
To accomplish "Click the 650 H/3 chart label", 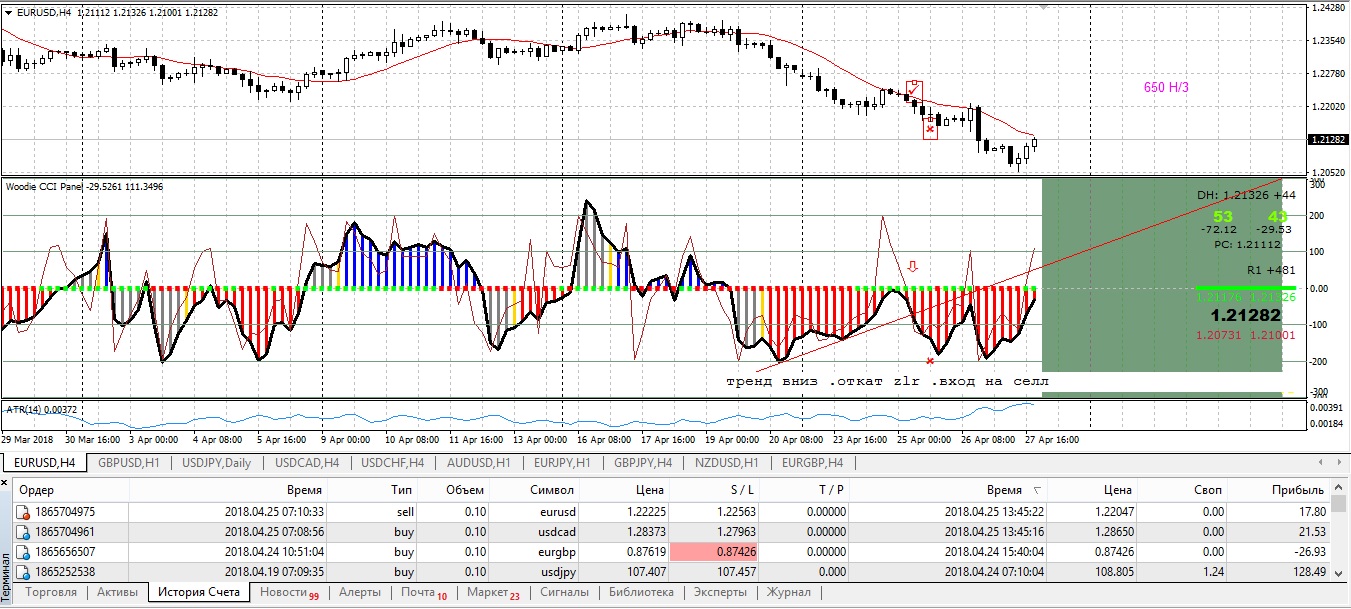I will click(x=1166, y=87).
